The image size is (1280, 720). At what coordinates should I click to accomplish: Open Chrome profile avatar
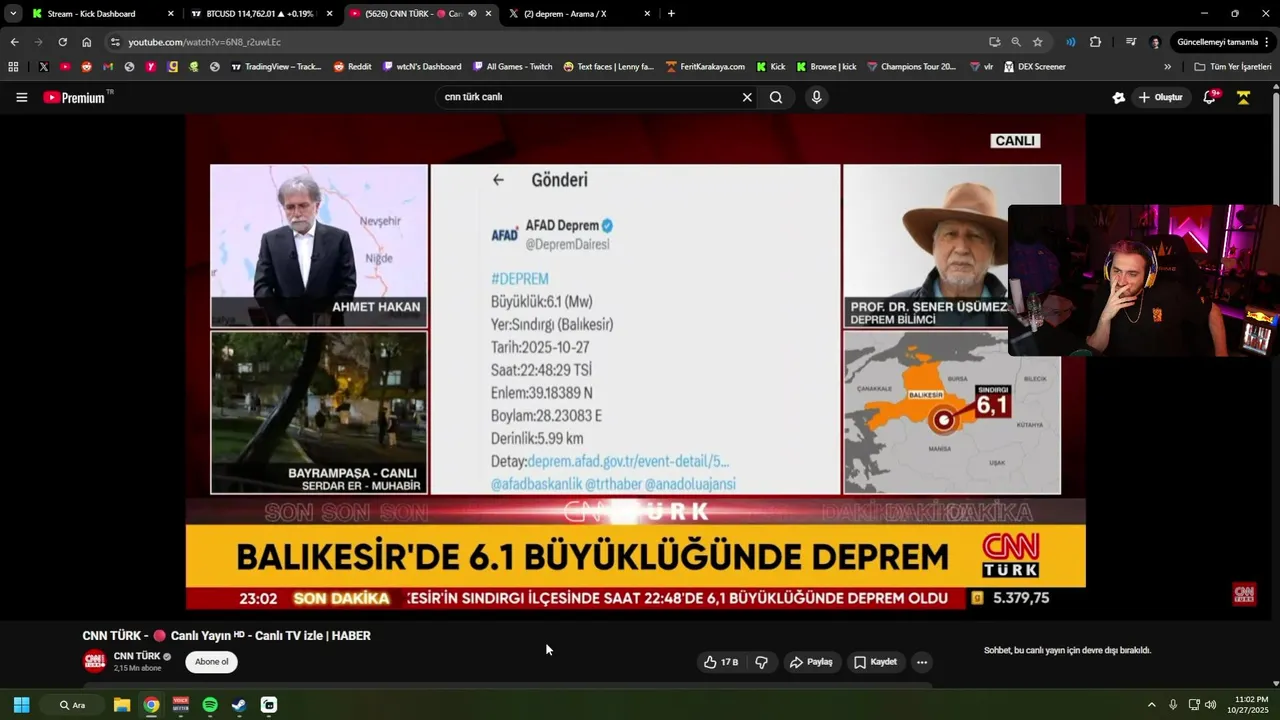pos(1156,42)
